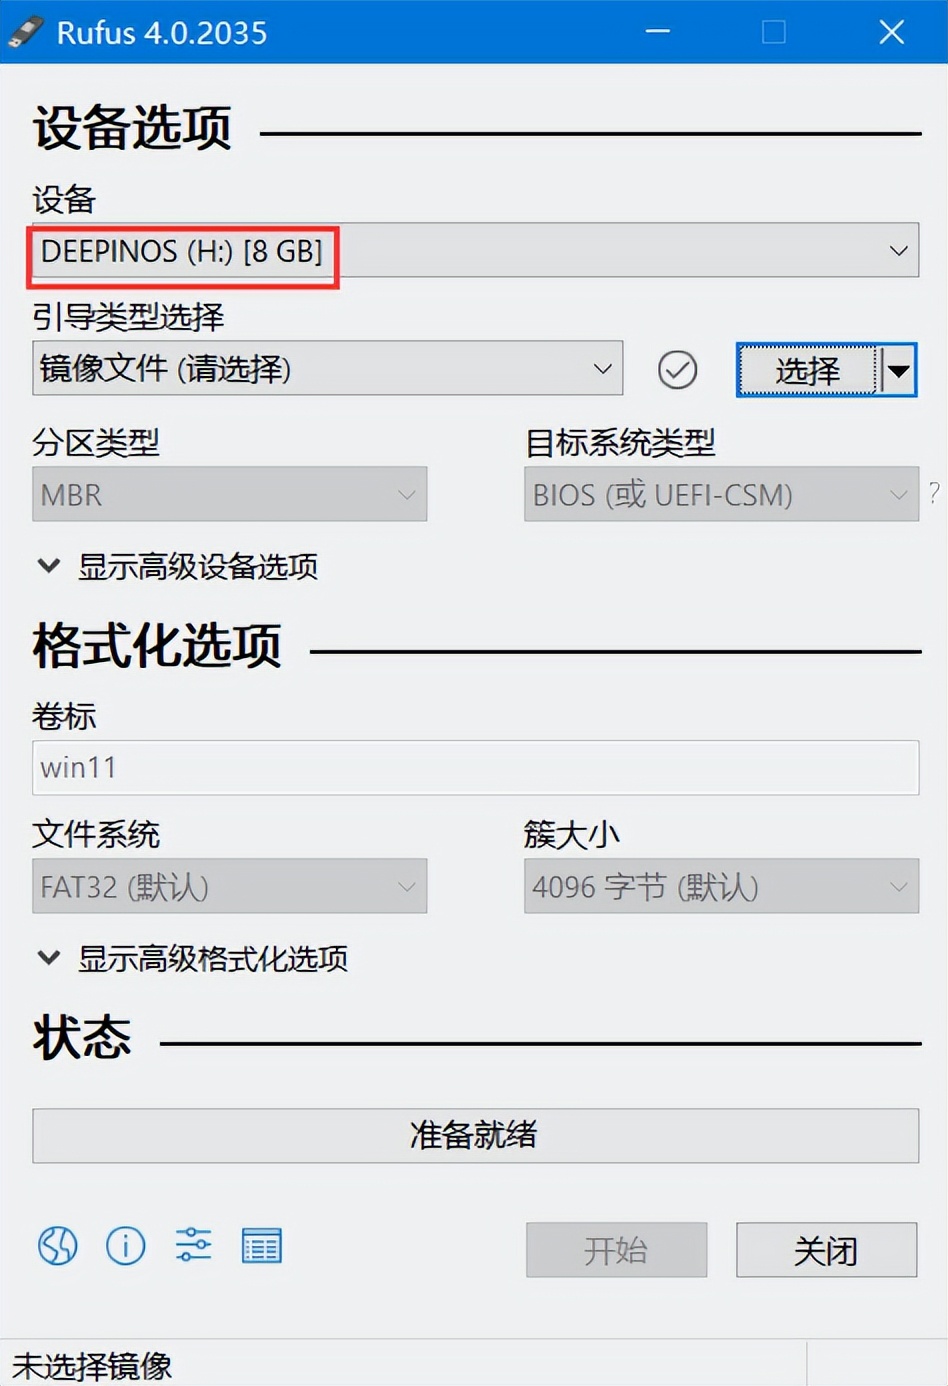Click the 选择 button
The width and height of the screenshot is (948, 1386).
[808, 371]
